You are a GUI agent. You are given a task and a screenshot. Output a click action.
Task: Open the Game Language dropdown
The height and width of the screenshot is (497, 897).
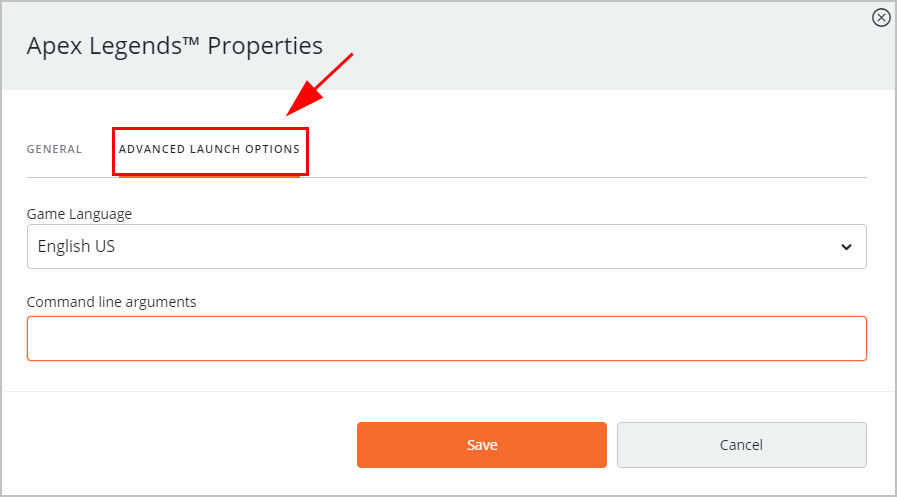pyautogui.click(x=446, y=246)
